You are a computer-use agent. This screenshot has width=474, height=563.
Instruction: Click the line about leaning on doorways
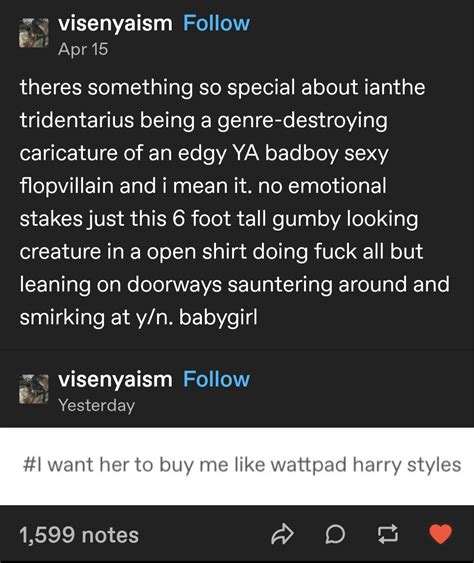234,284
